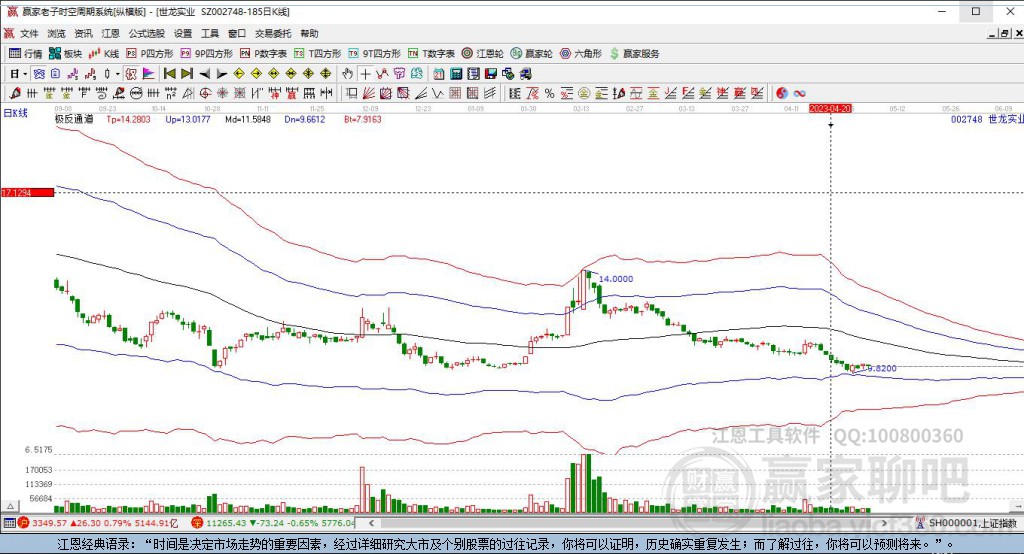Select the crosshair cursor tool

pyautogui.click(x=365, y=74)
